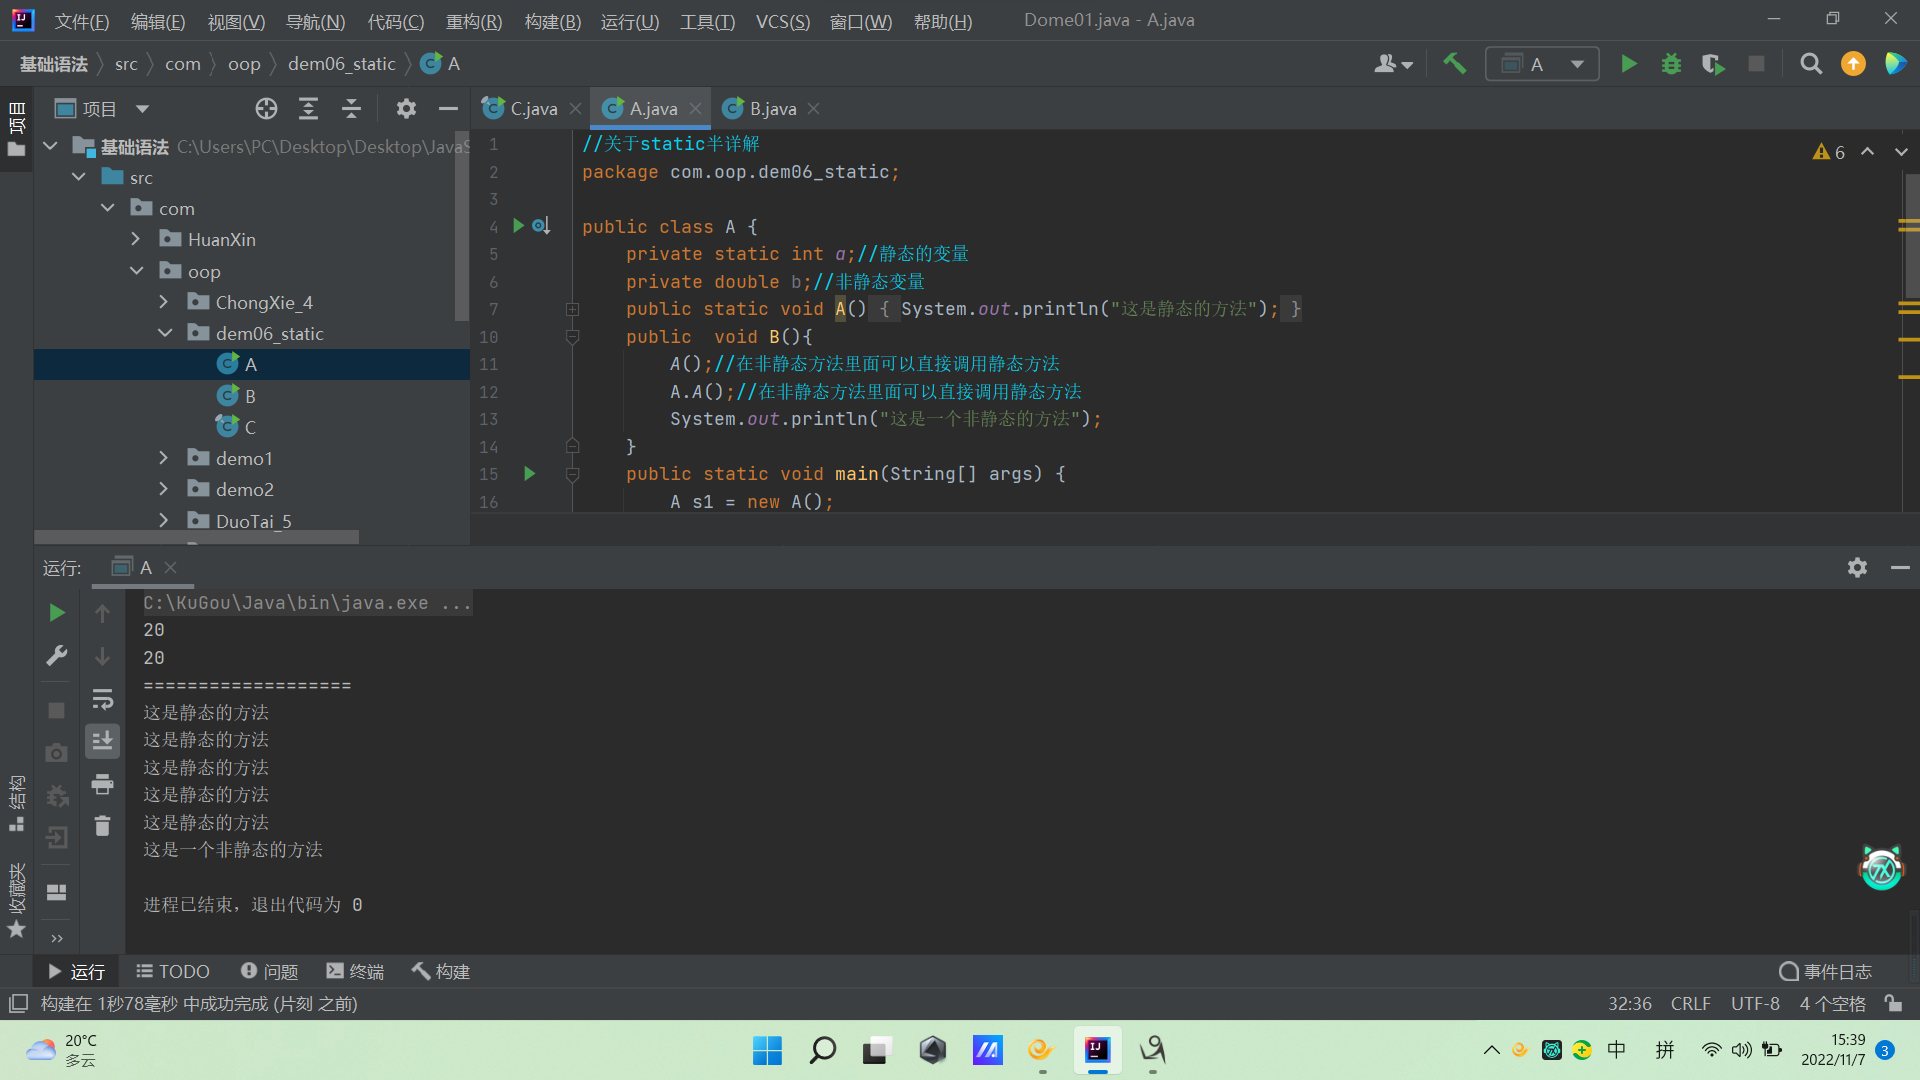Toggle soft-wrap in the run console
1920x1080 pixels.
coord(102,699)
